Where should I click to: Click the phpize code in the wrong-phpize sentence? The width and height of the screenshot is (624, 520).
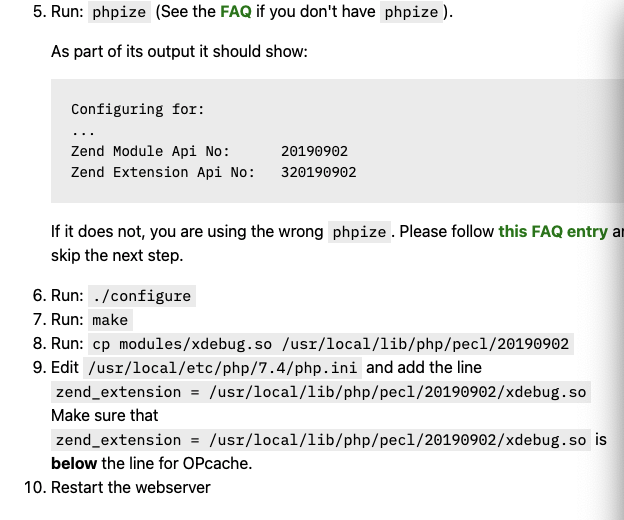click(x=359, y=232)
